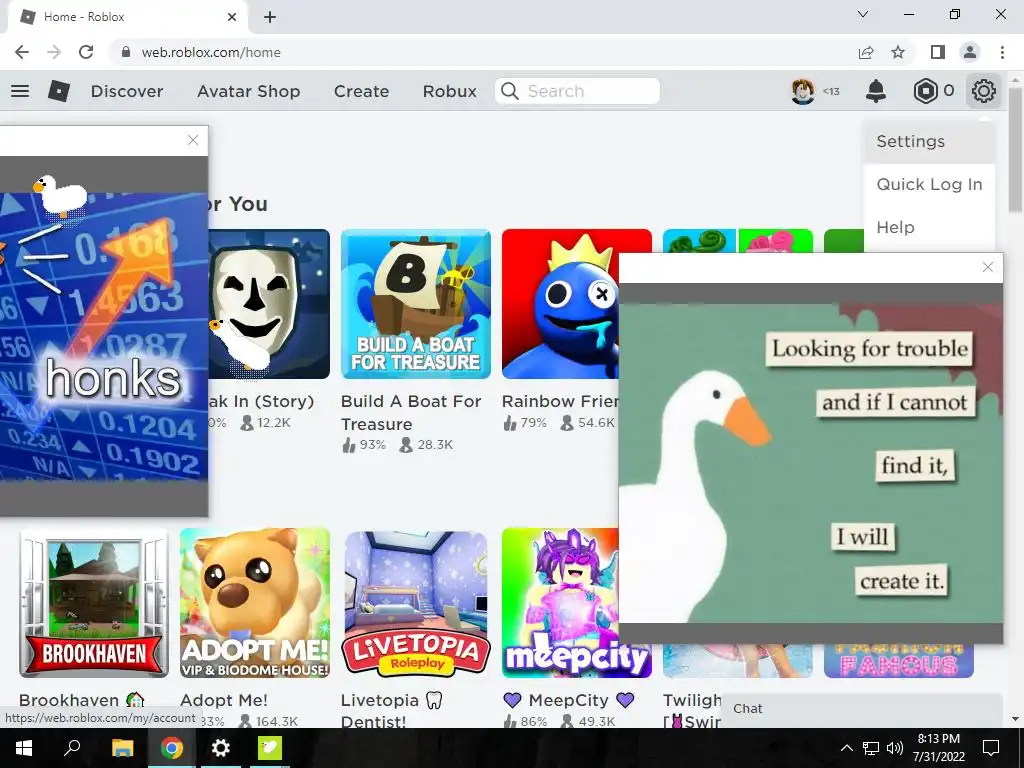Click the Build A Boat For Treasure title
This screenshot has height=768, width=1024.
coord(411,412)
